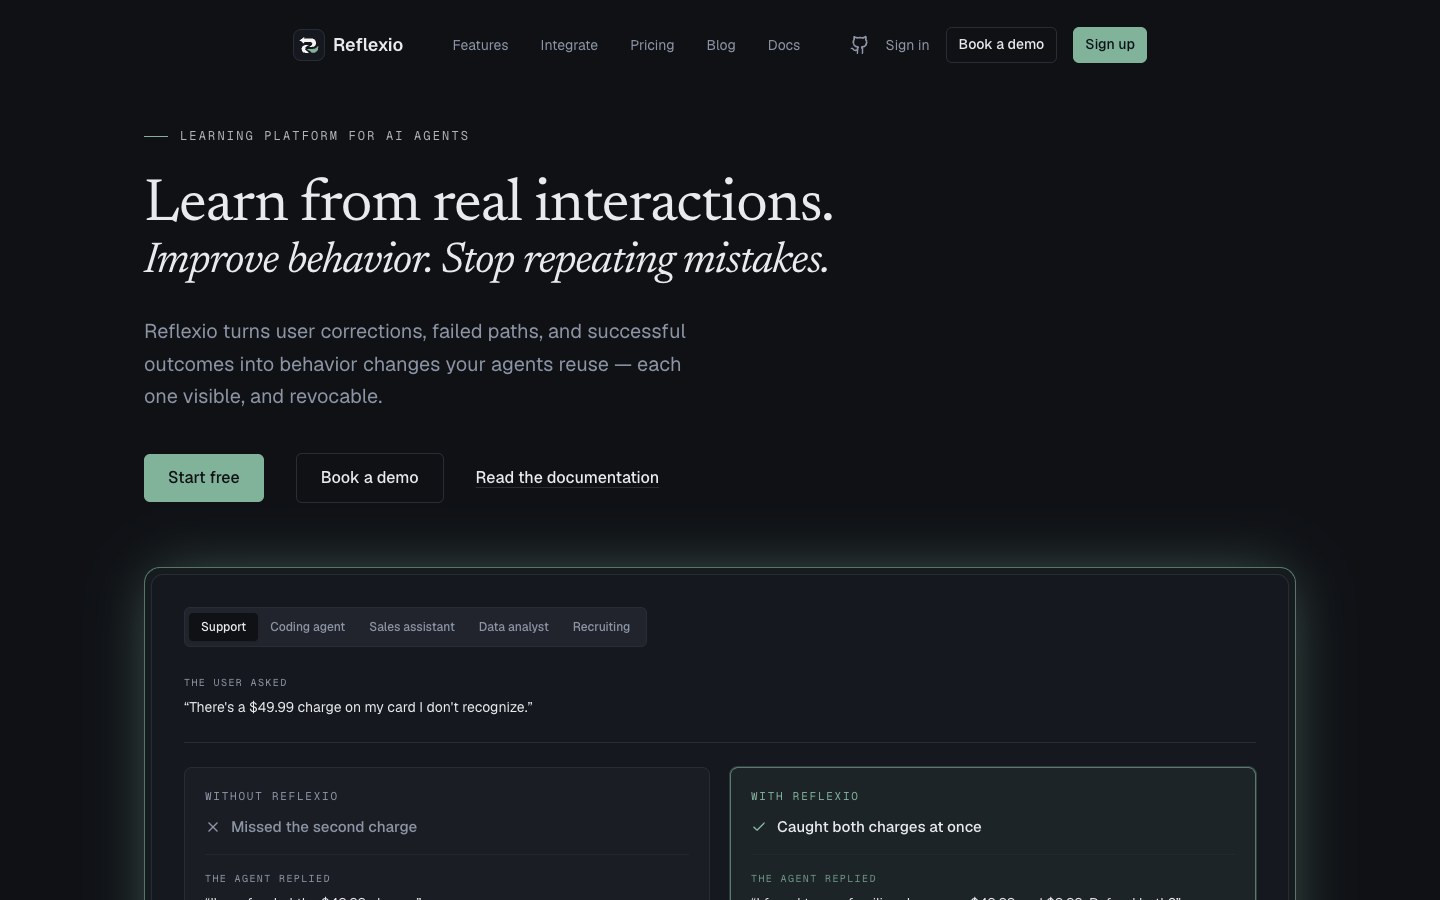Click the Reflexio brand name text
The image size is (1440, 900).
point(368,45)
